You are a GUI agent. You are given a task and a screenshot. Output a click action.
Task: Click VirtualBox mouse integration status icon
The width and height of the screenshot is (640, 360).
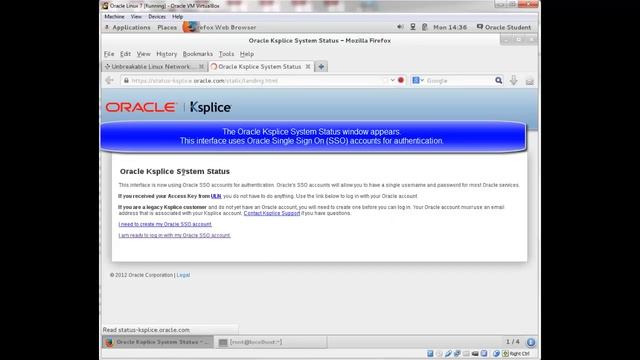pos(496,353)
